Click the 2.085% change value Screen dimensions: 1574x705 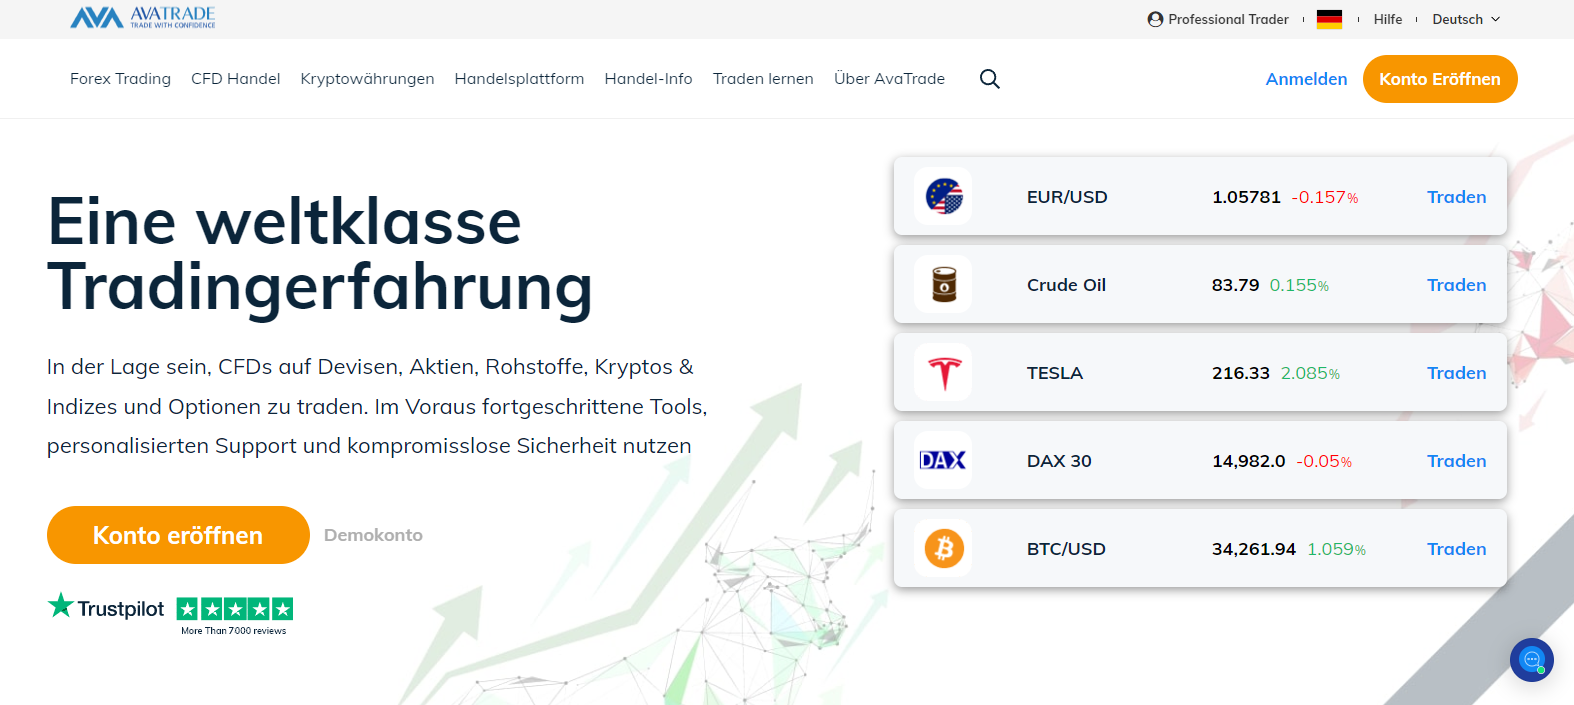point(1310,373)
